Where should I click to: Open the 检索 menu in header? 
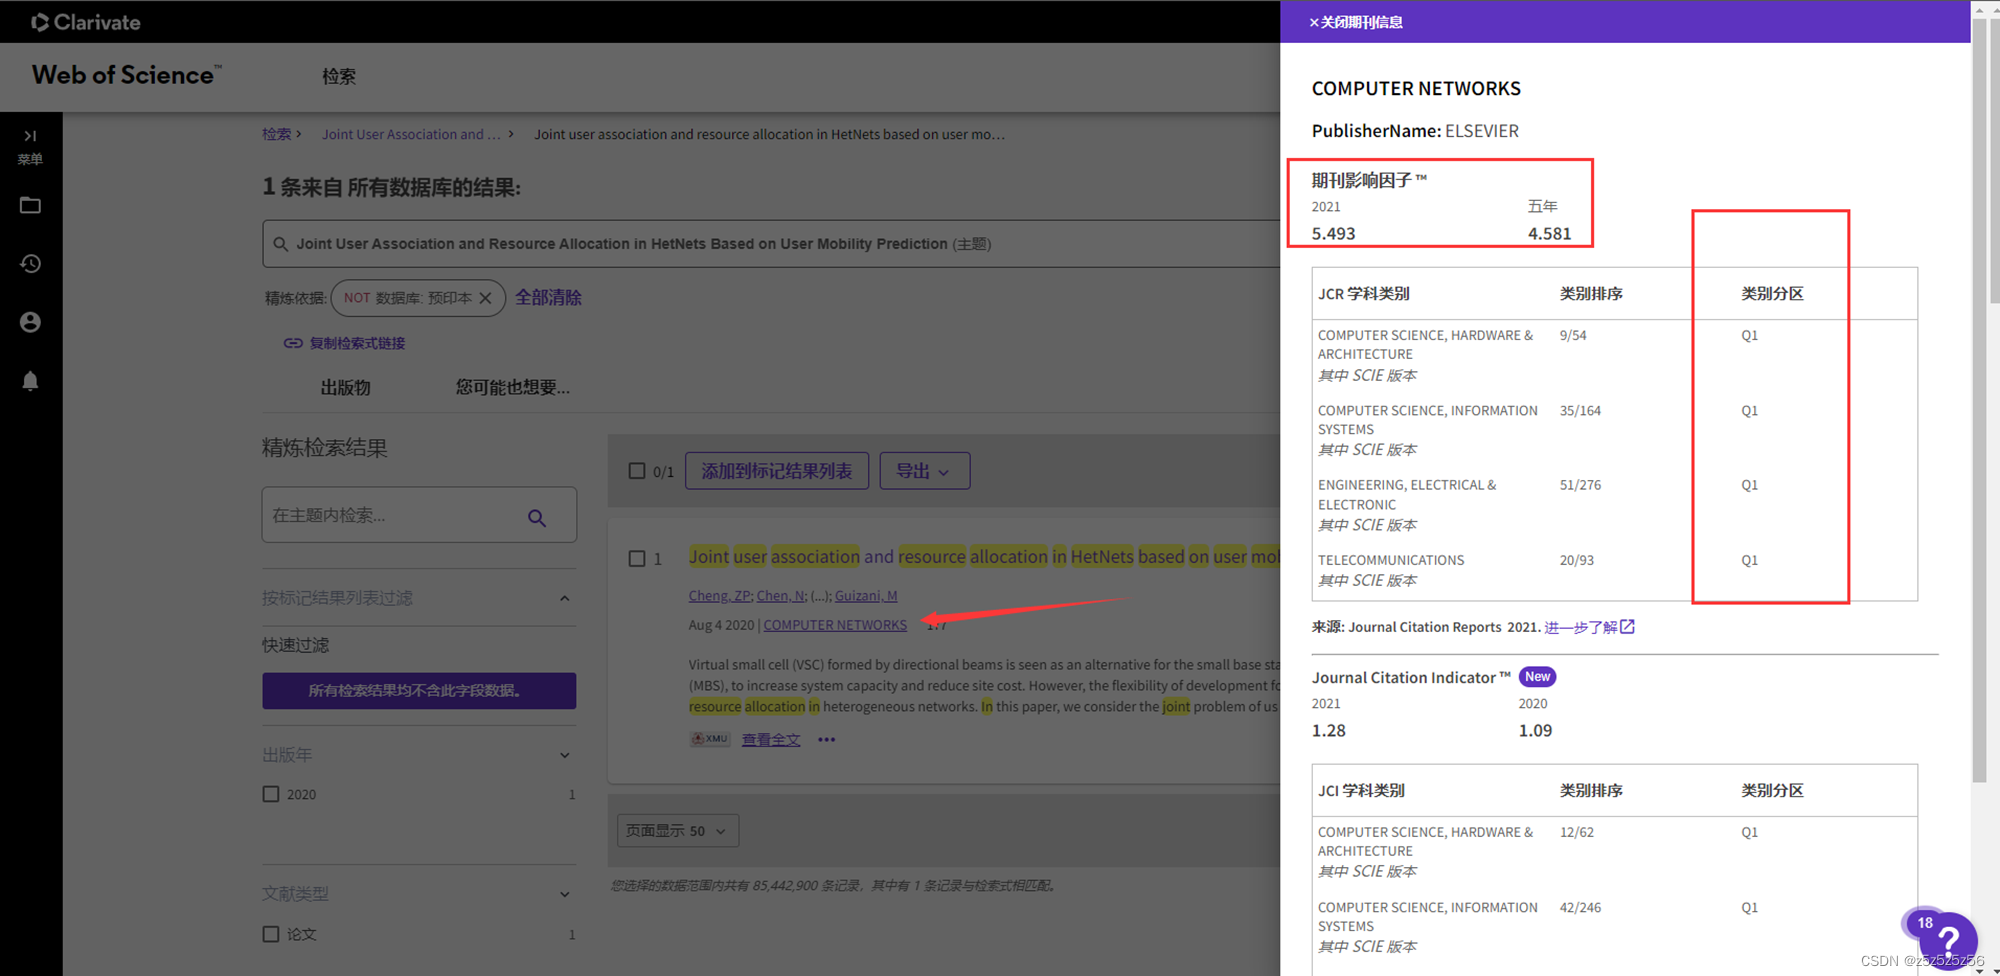point(339,76)
